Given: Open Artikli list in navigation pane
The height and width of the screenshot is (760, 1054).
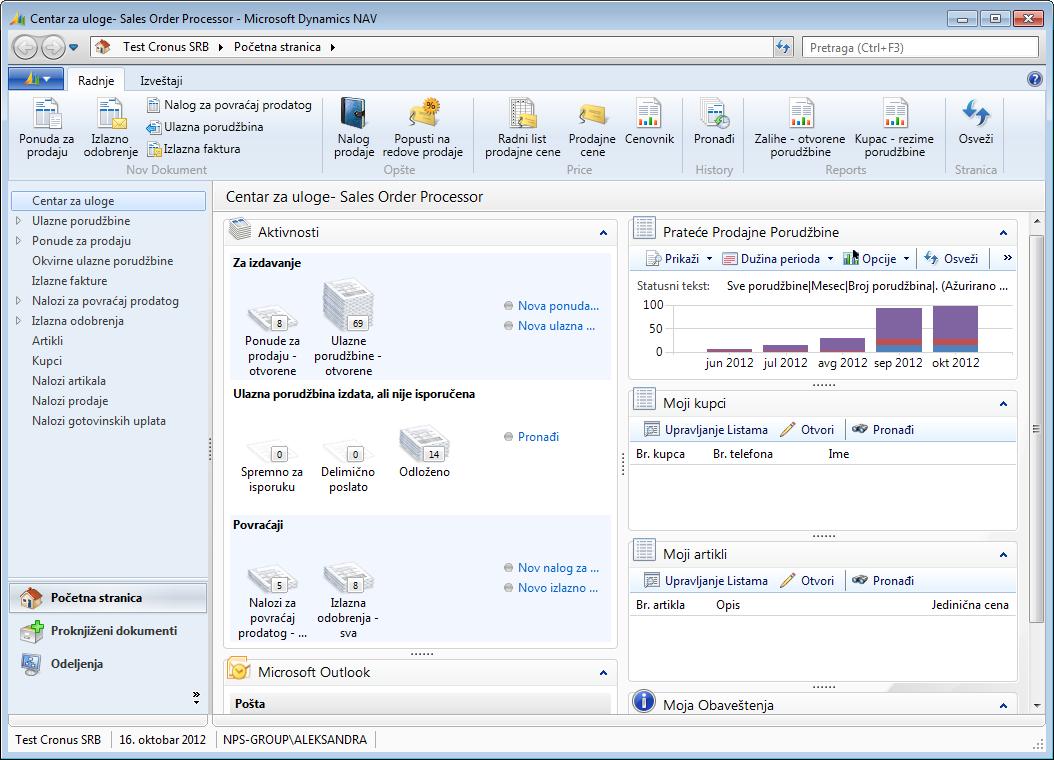Looking at the screenshot, I should click(47, 341).
